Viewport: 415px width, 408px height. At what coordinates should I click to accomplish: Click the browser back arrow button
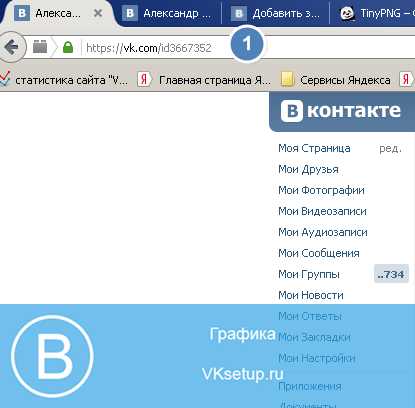pos(12,47)
